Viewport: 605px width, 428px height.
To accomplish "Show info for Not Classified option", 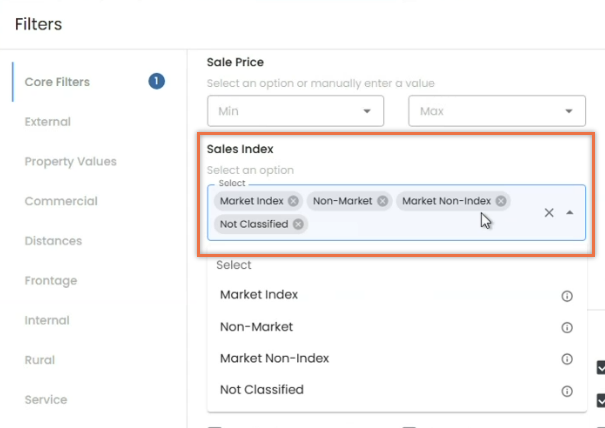I will (567, 391).
